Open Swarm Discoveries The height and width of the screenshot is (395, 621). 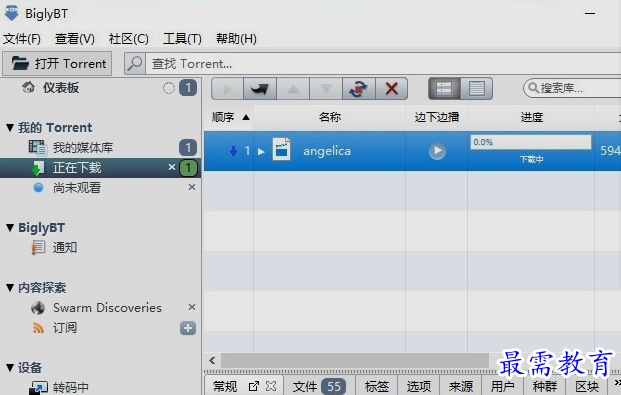pos(107,308)
